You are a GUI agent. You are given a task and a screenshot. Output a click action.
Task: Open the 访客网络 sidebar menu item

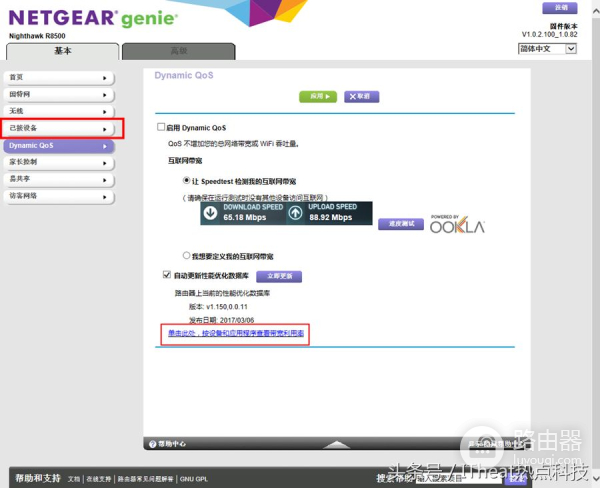click(x=59, y=196)
